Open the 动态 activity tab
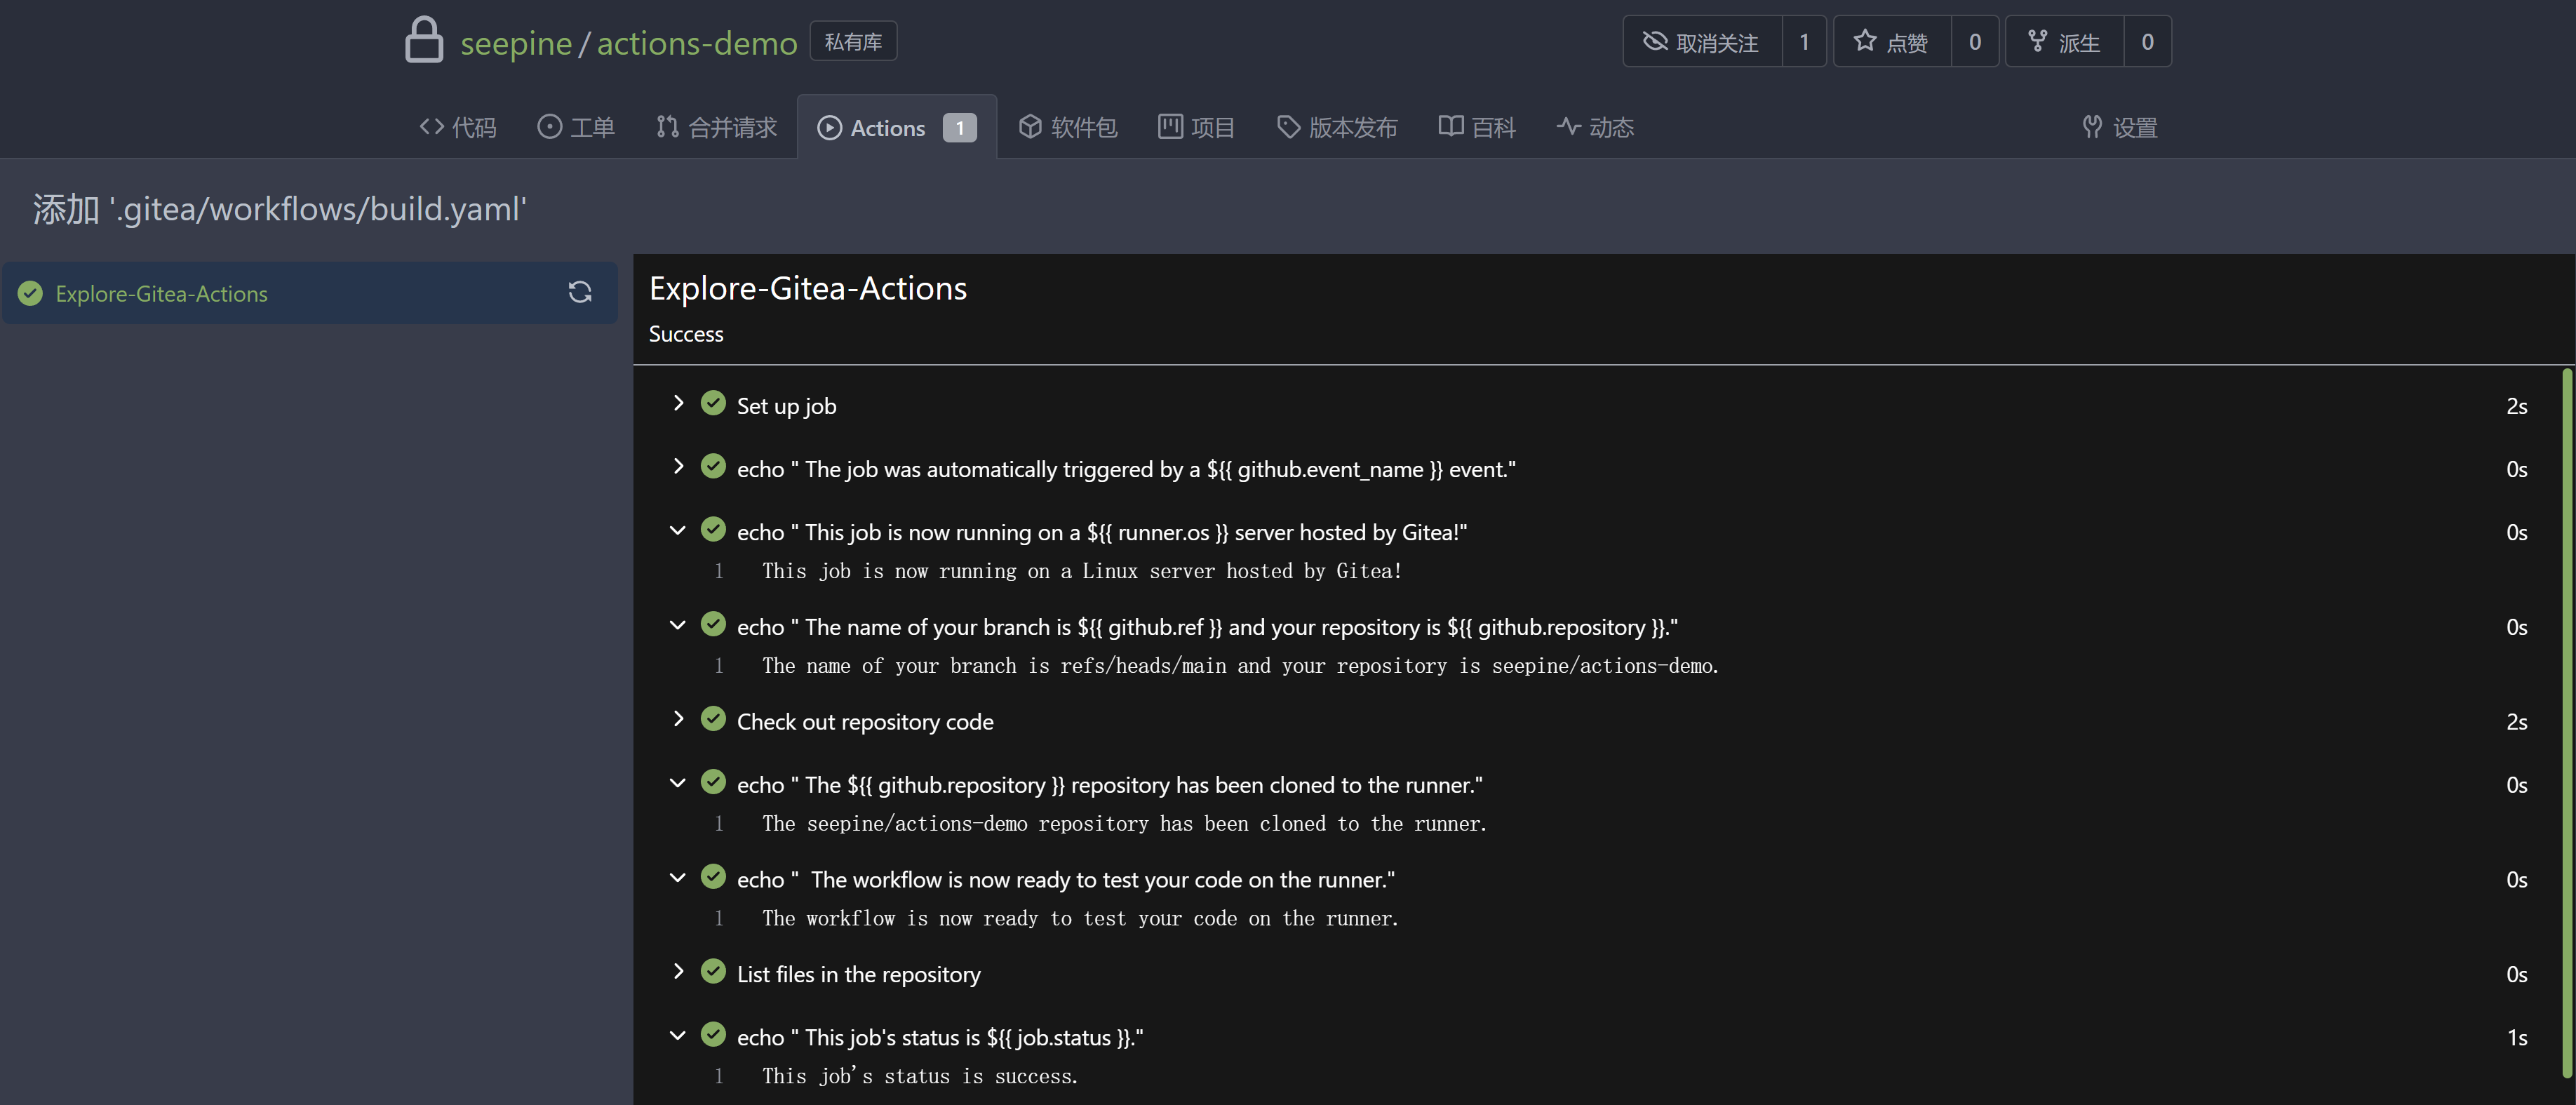This screenshot has width=2576, height=1105. pyautogui.click(x=1595, y=126)
